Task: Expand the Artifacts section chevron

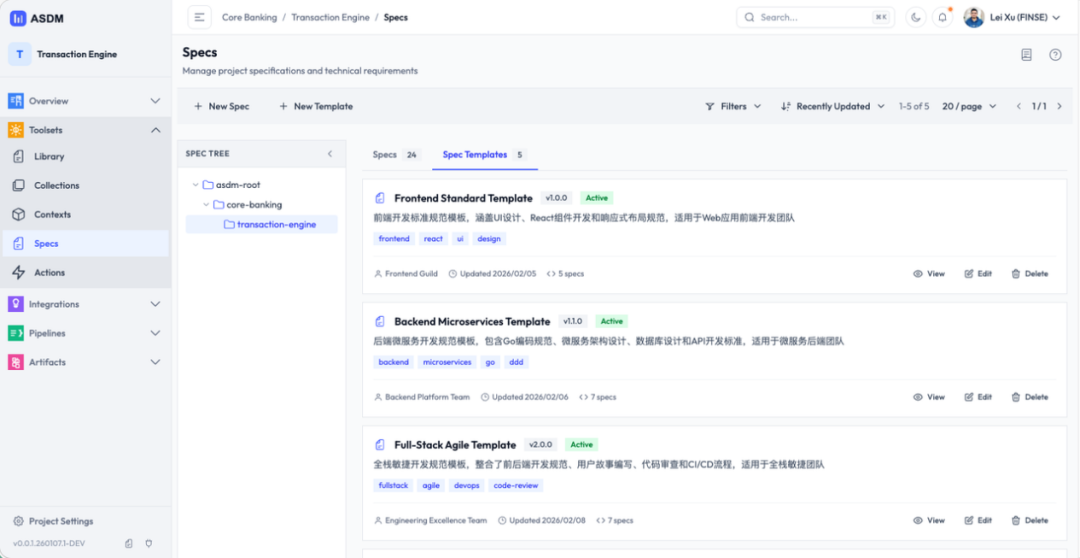Action: pos(155,362)
